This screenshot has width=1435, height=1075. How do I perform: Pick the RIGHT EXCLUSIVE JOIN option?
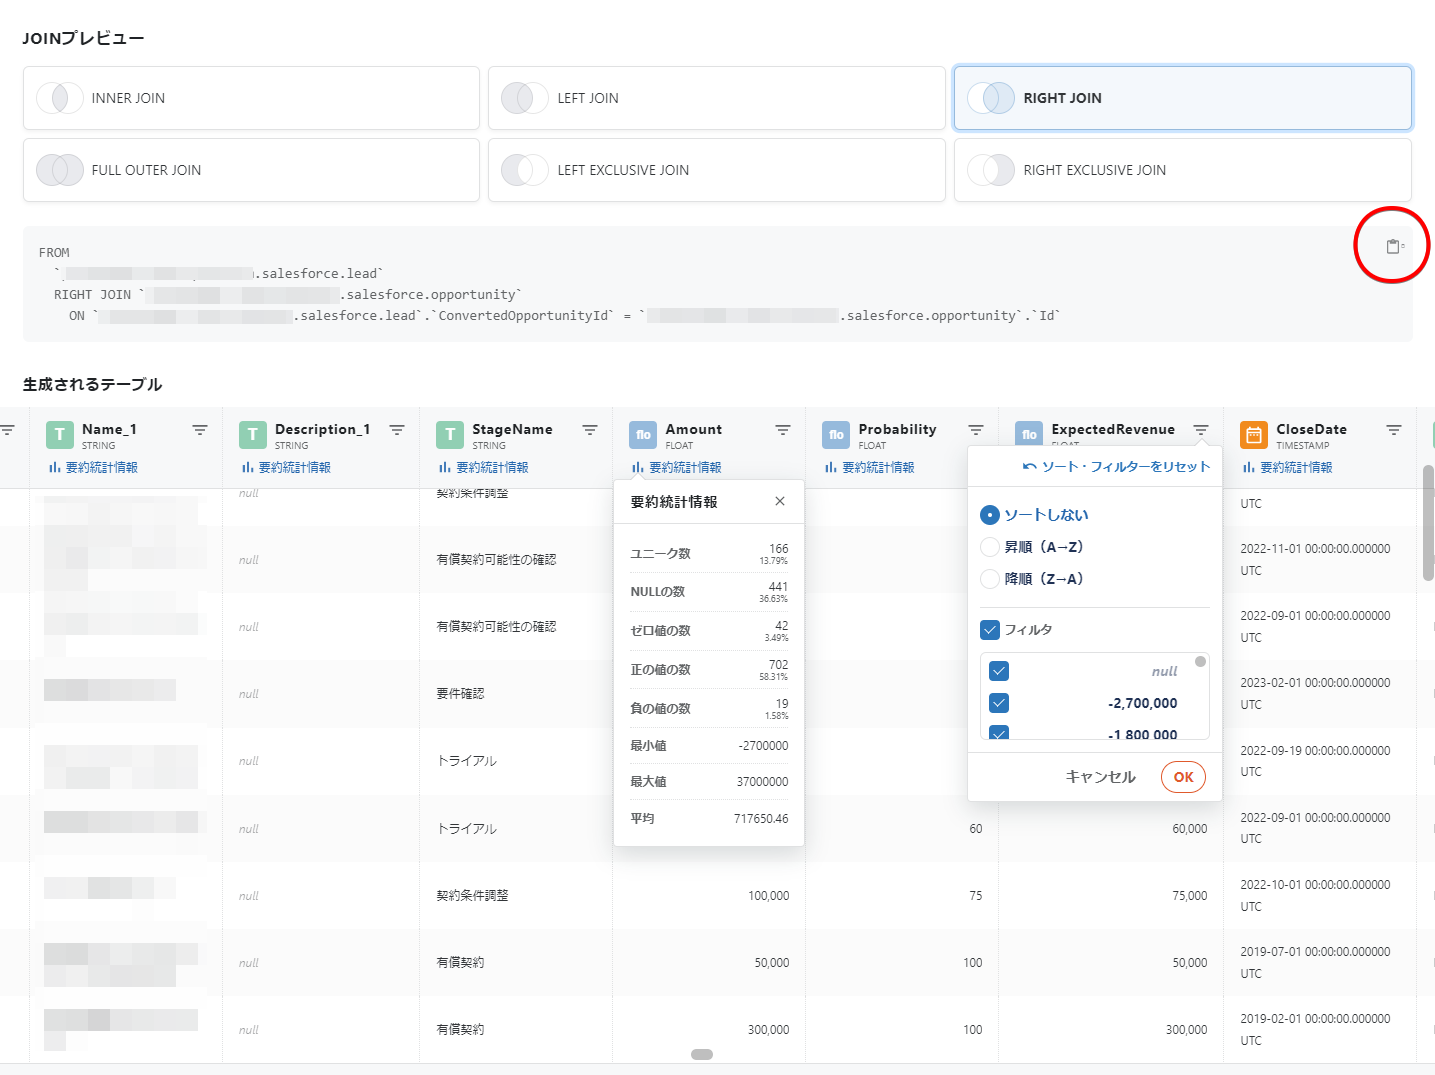click(x=1182, y=170)
